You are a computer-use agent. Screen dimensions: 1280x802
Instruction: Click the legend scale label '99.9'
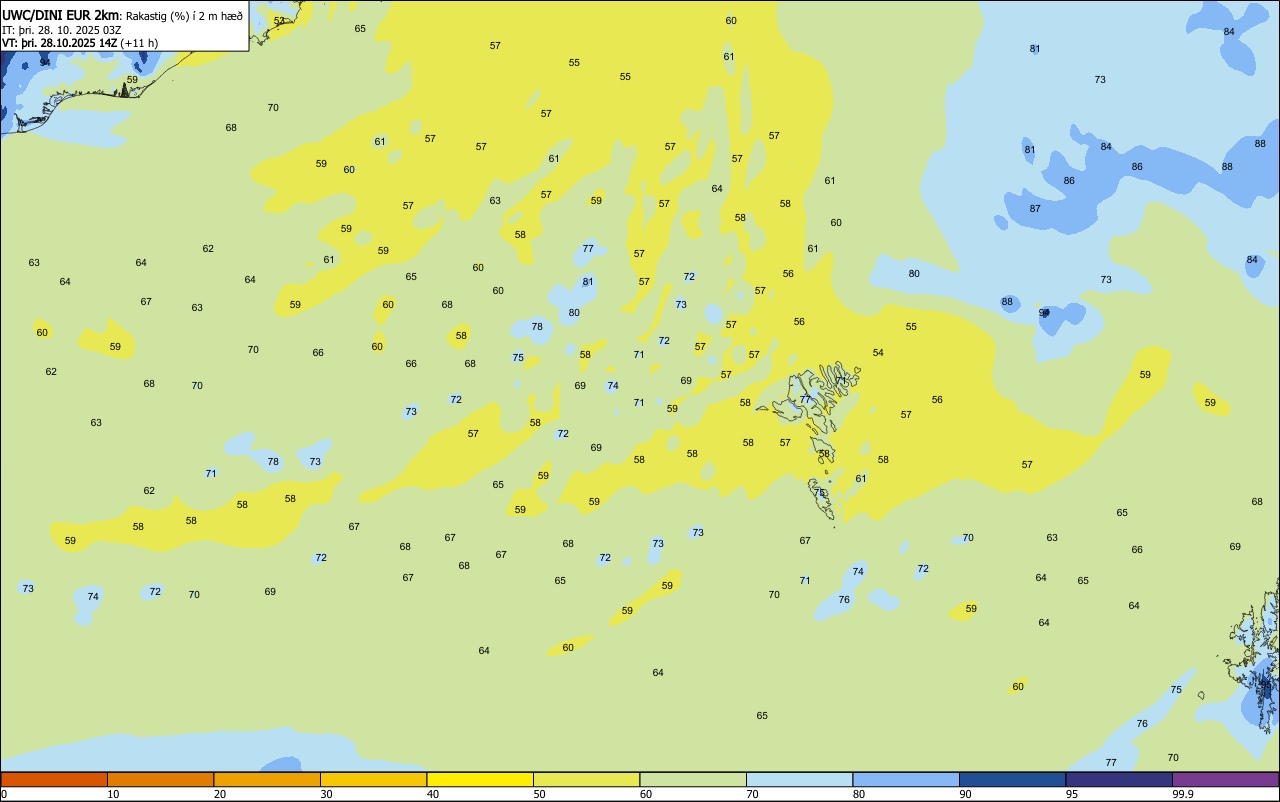coord(1183,794)
